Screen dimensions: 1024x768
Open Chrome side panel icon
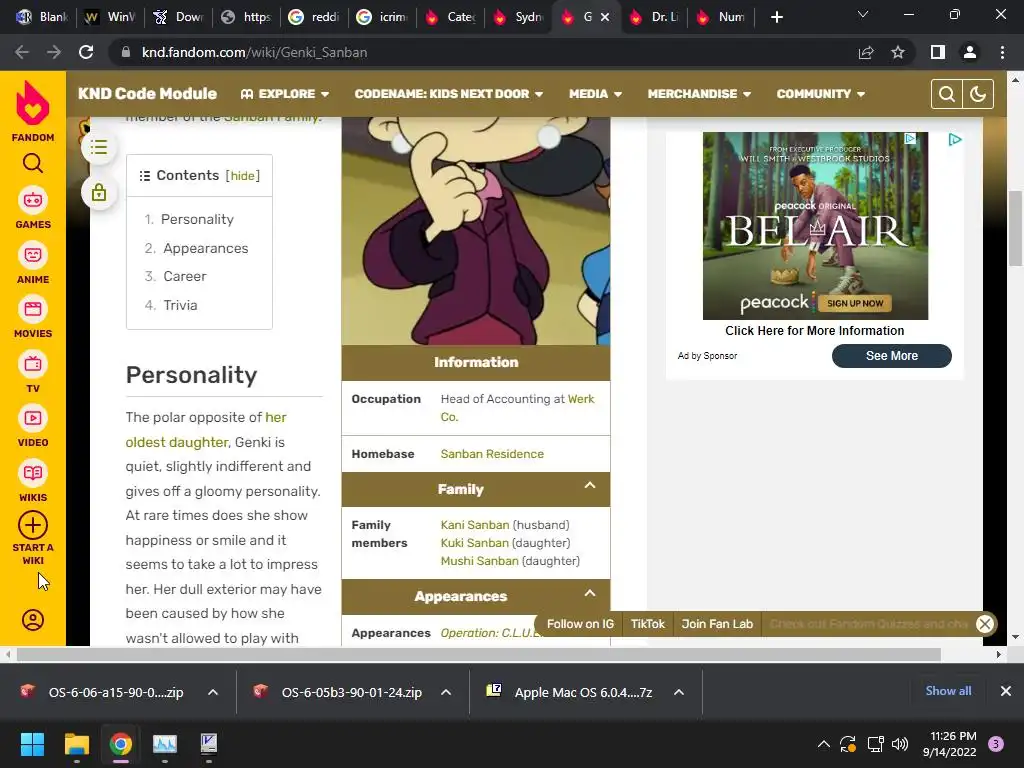[x=938, y=52]
